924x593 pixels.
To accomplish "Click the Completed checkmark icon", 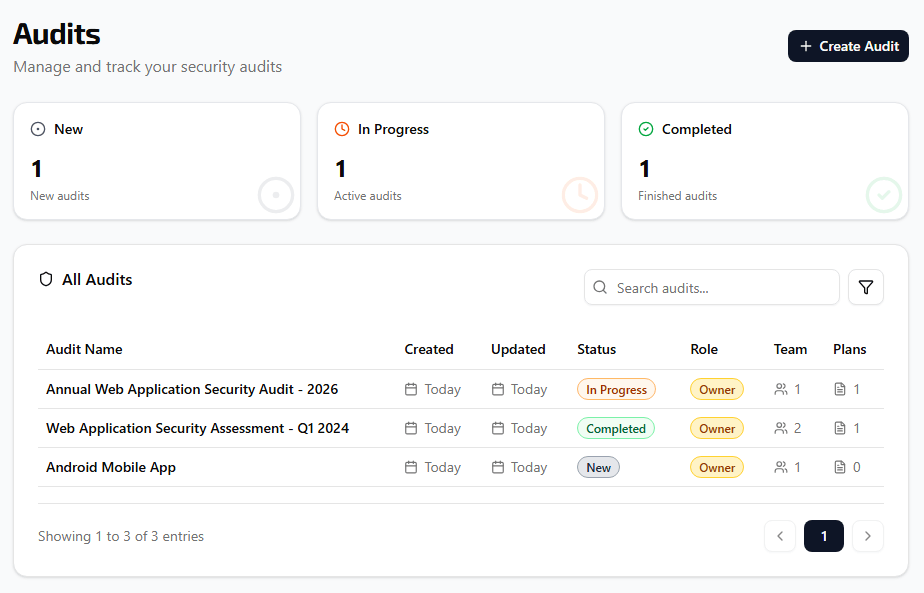I will 648,128.
